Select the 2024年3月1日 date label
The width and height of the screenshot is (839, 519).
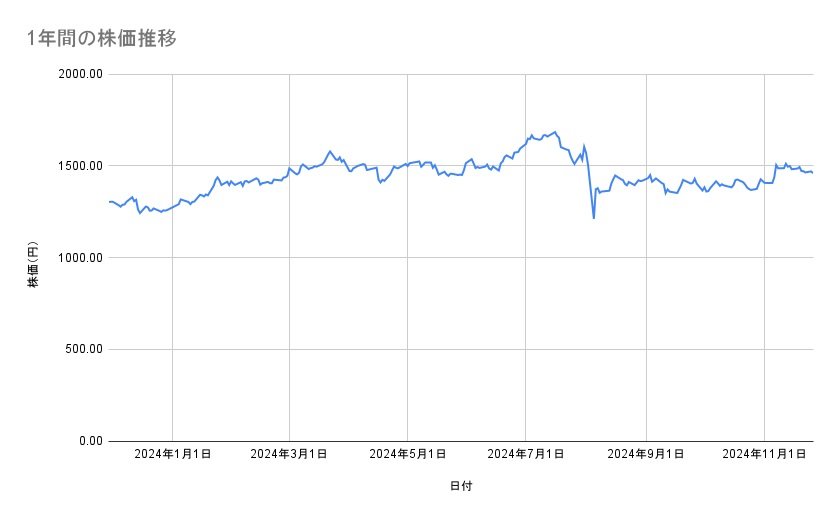pyautogui.click(x=290, y=454)
